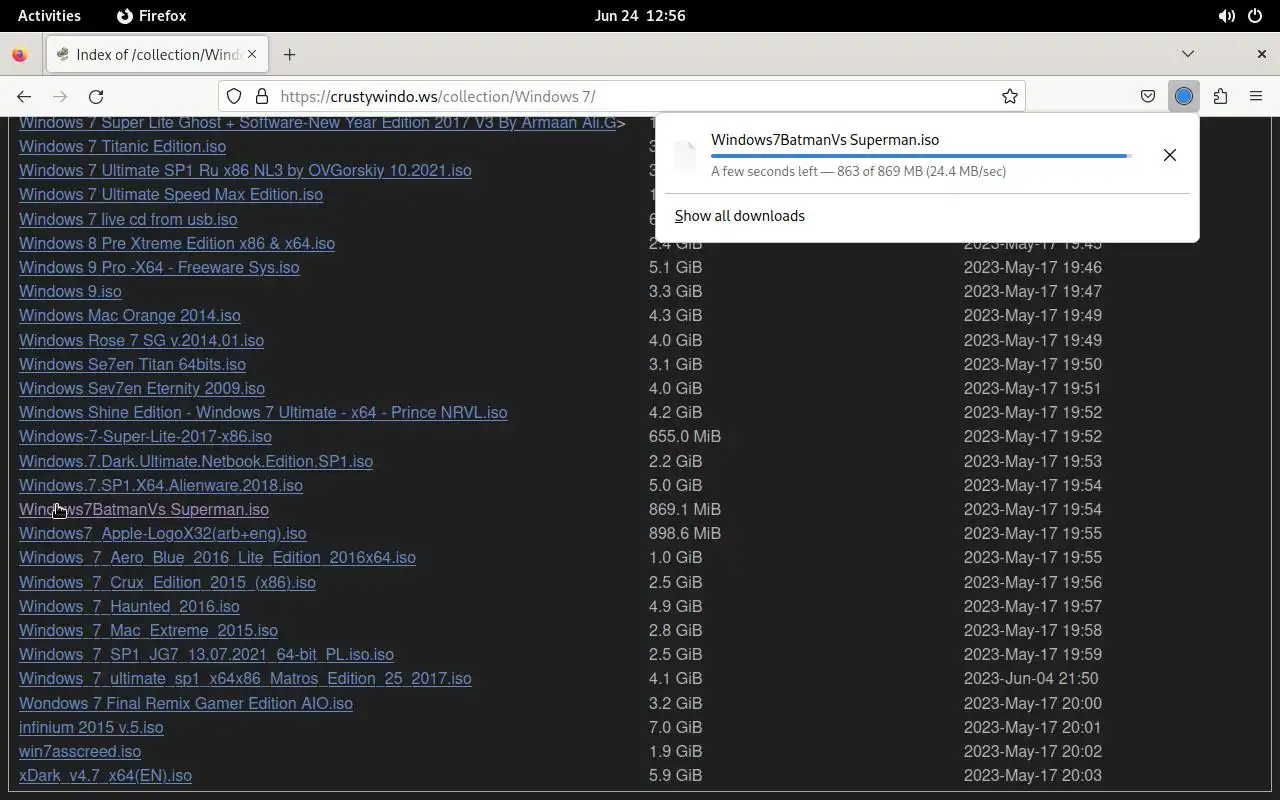This screenshot has height=800, width=1280.
Task: Open the system volume icon
Action: coord(1226,16)
